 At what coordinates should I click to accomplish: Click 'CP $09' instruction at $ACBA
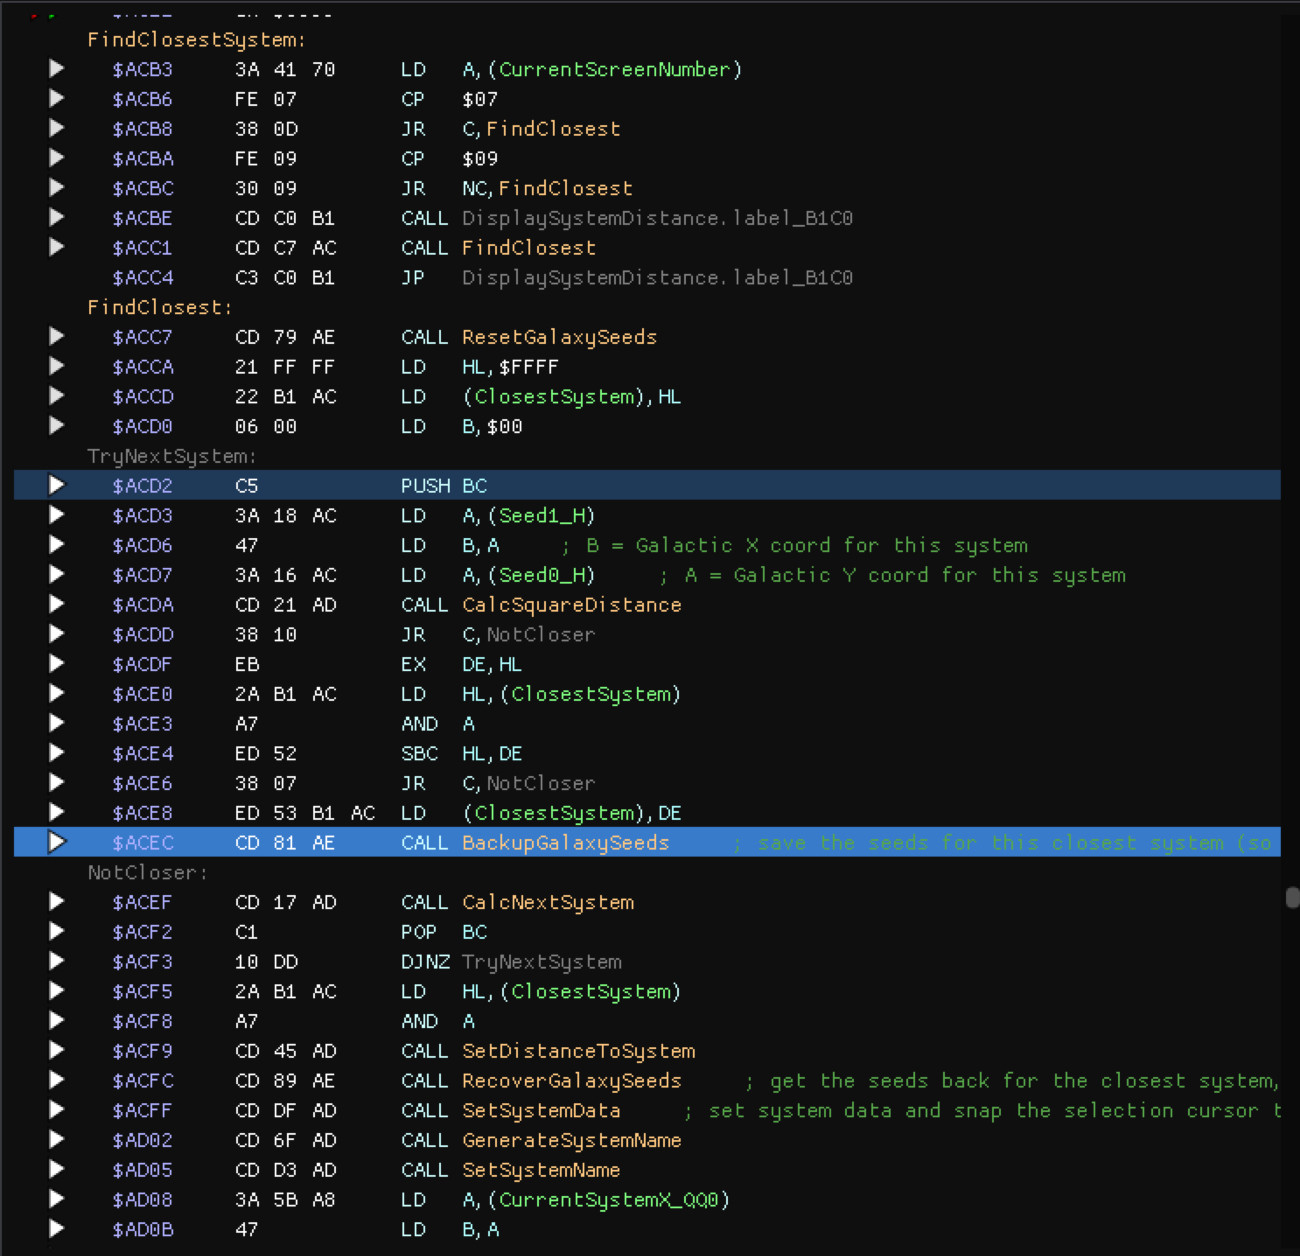(449, 158)
